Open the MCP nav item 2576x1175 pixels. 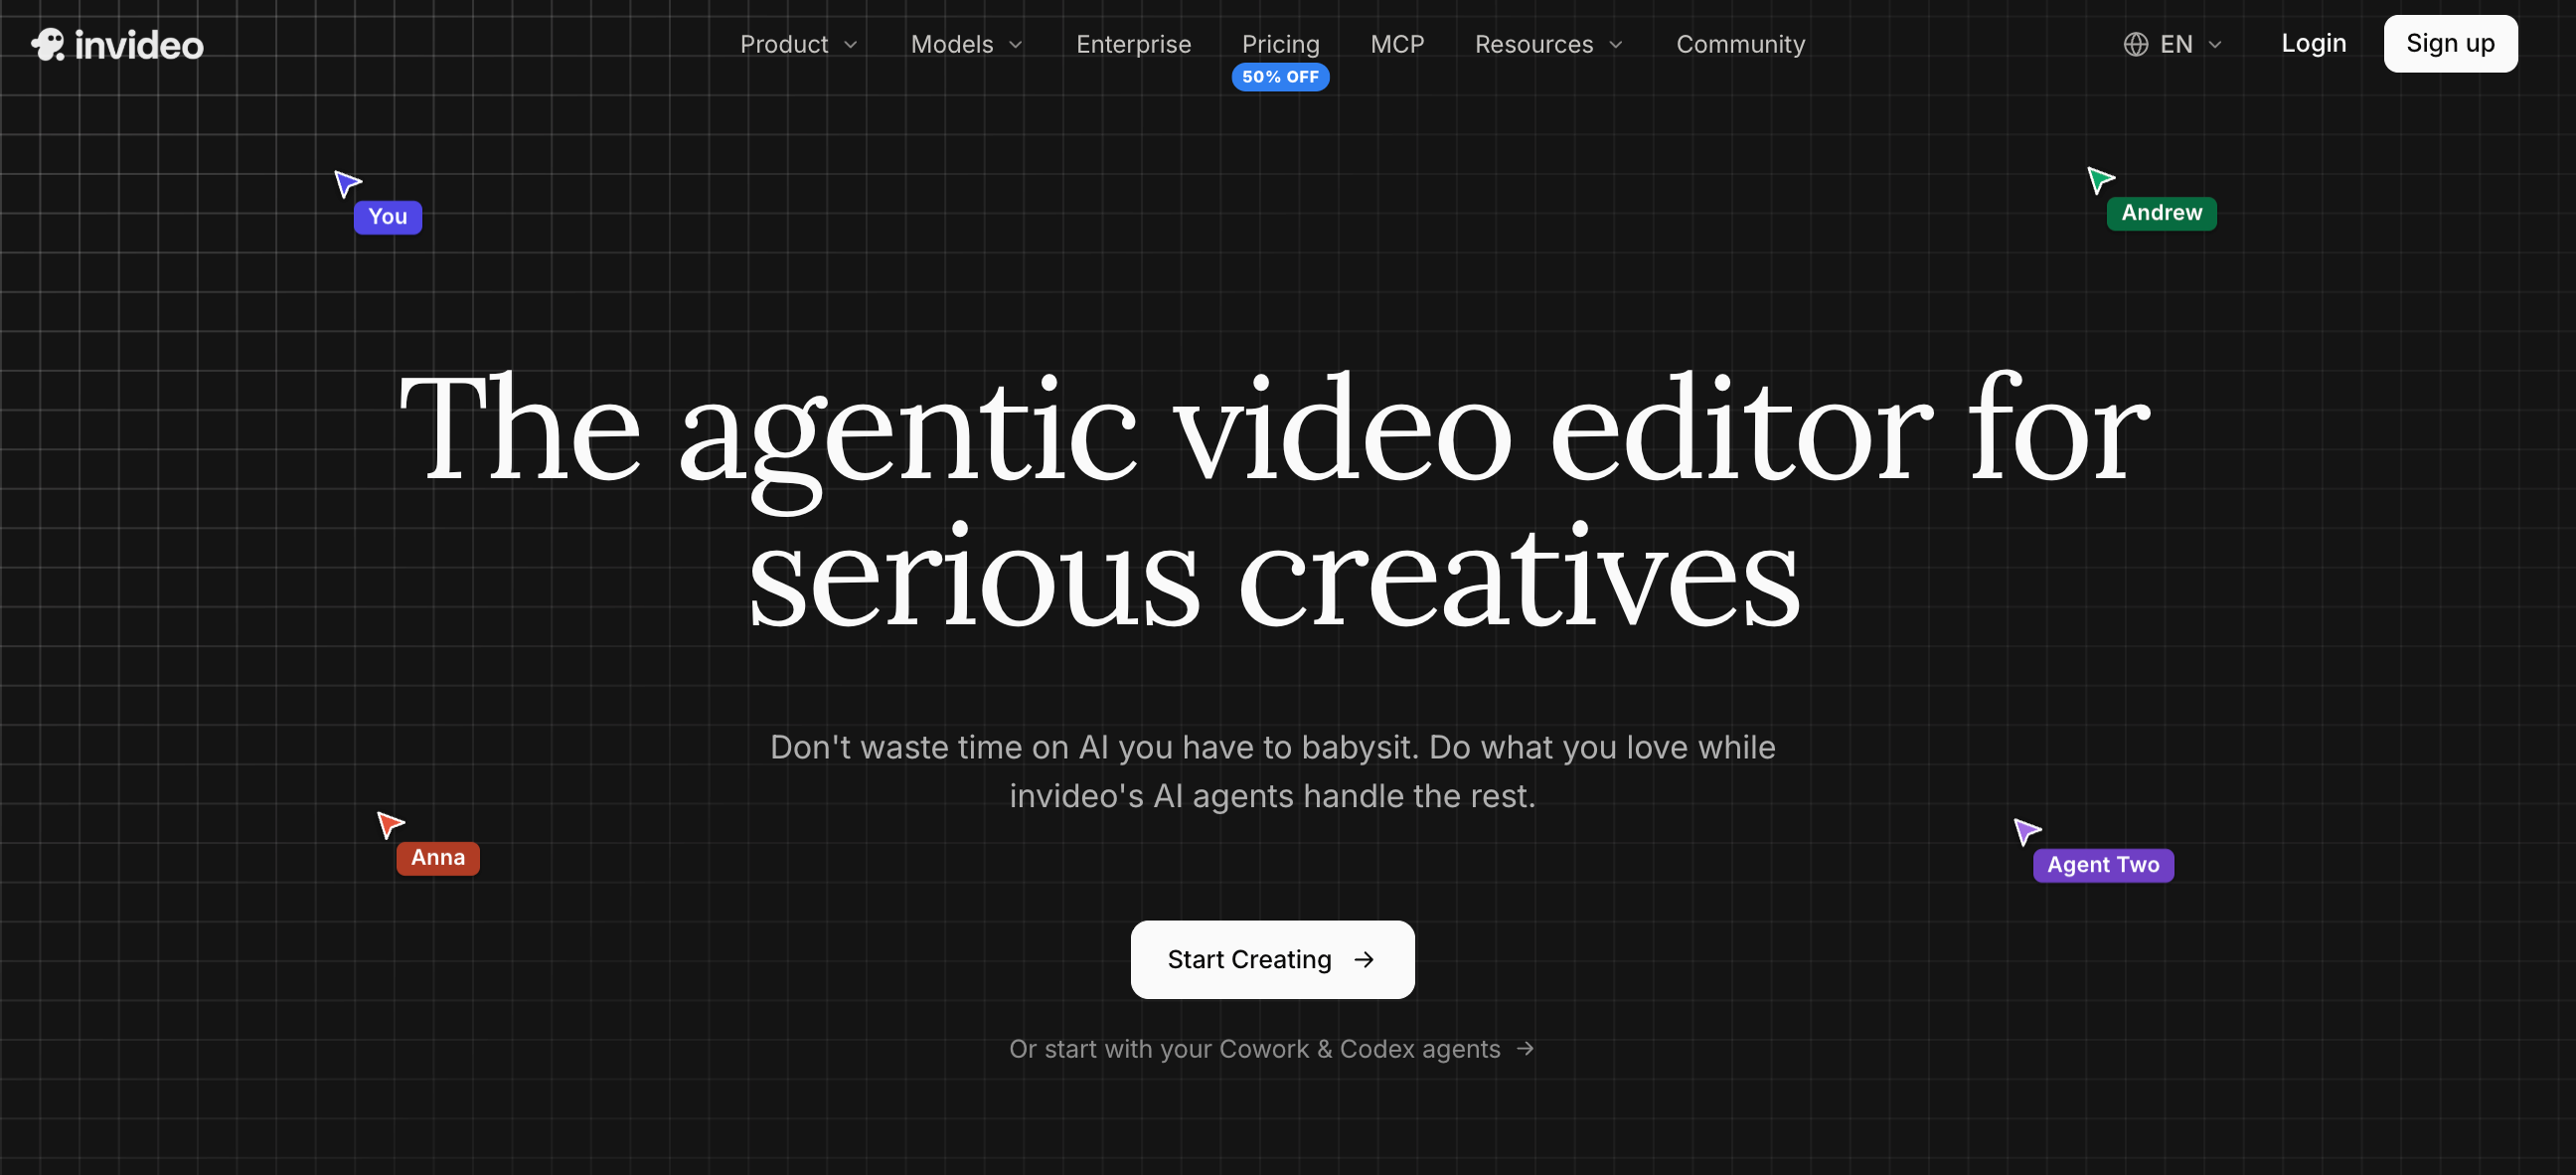1397,44
